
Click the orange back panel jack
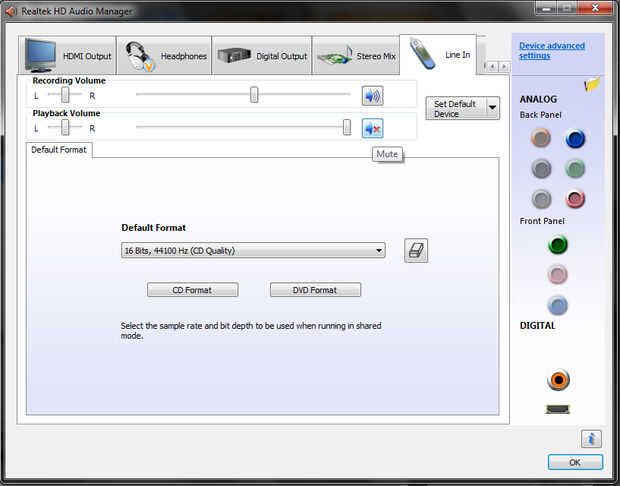pyautogui.click(x=541, y=138)
